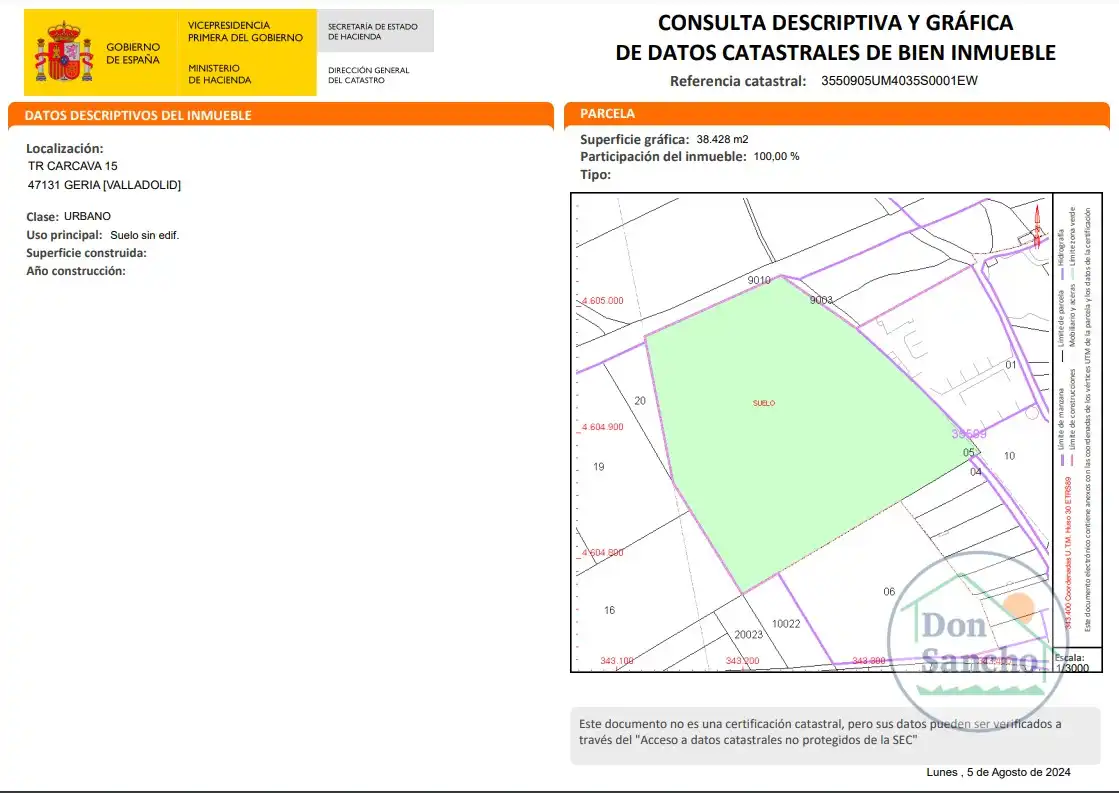The height and width of the screenshot is (793, 1119).
Task: Select the date 'Lunes , 5 de Agosto de 2024'
Action: (998, 772)
